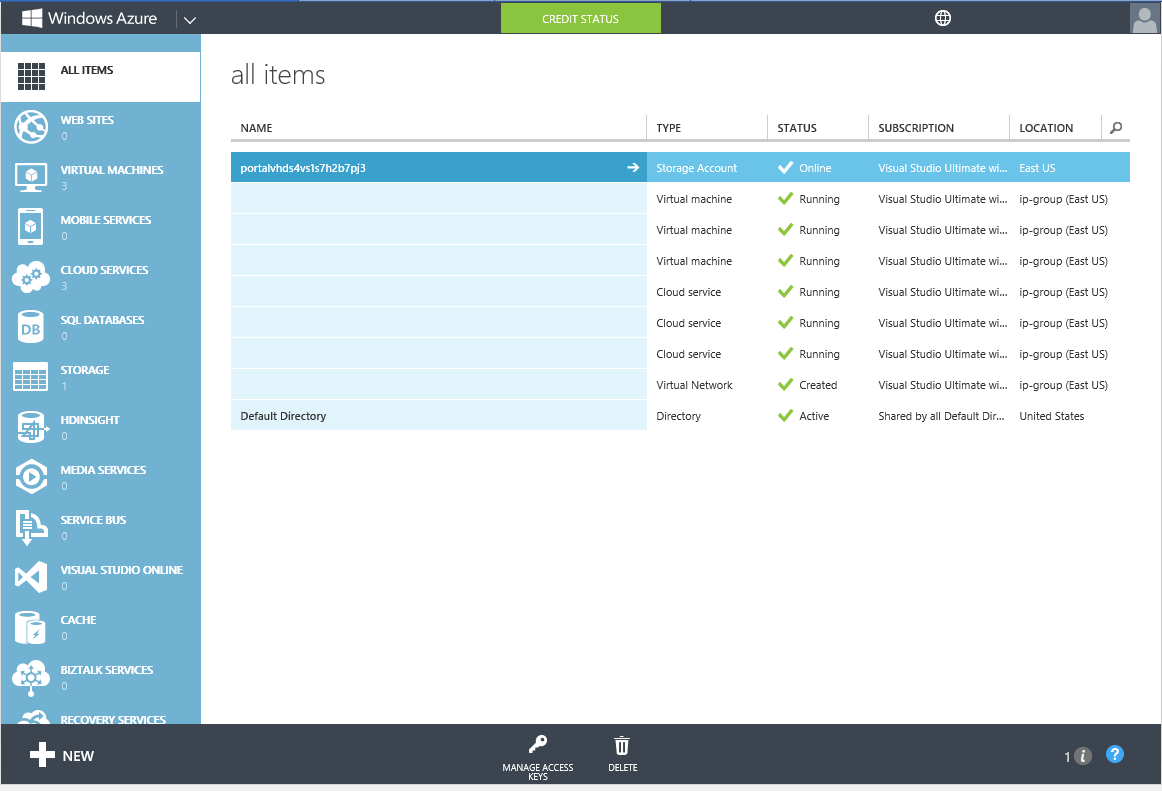Click the plus icon next to NEW
This screenshot has height=791, width=1162.
(x=42, y=755)
